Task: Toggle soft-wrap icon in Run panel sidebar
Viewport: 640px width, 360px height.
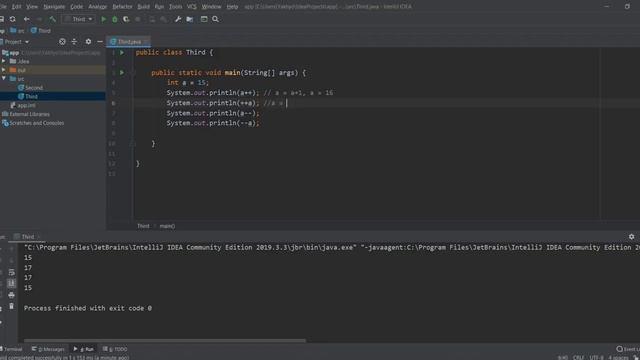Action: coord(11,272)
